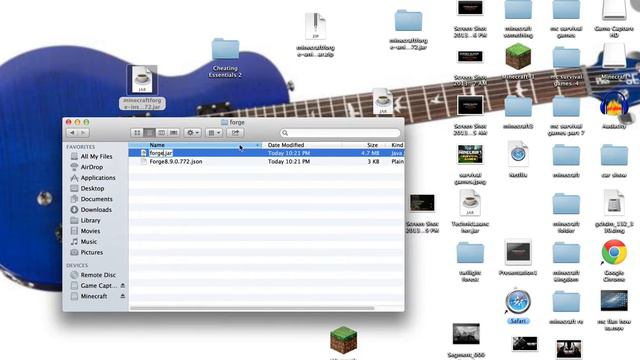
Task: Click the horizontal scrollbar in Finder window
Action: click(x=252, y=308)
